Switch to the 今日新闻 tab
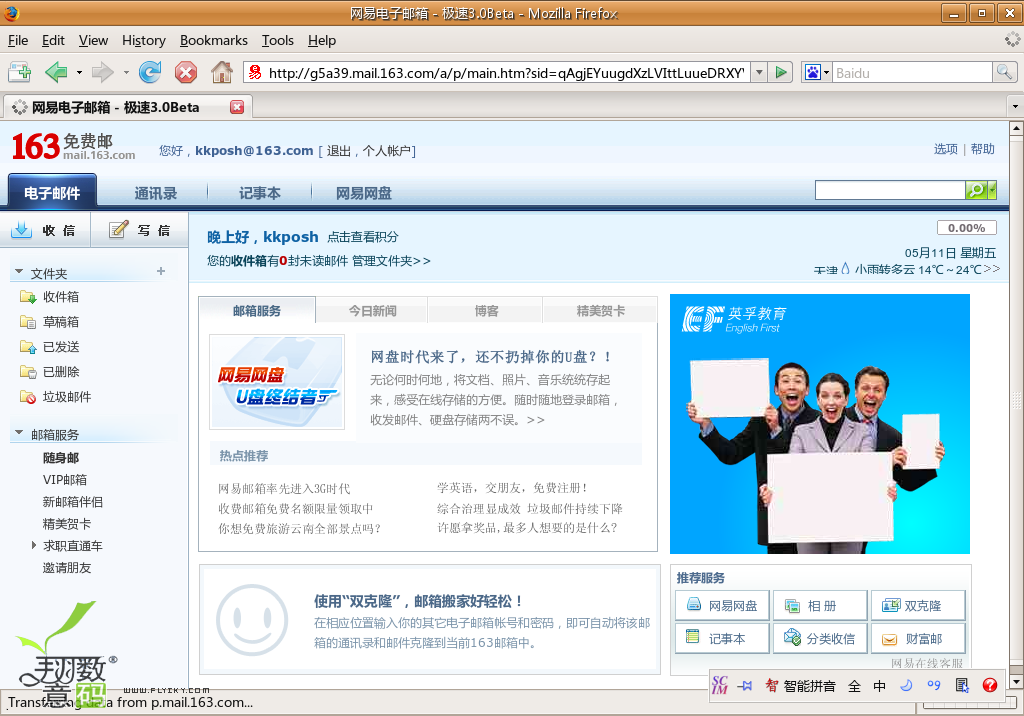The width and height of the screenshot is (1024, 716). click(372, 311)
